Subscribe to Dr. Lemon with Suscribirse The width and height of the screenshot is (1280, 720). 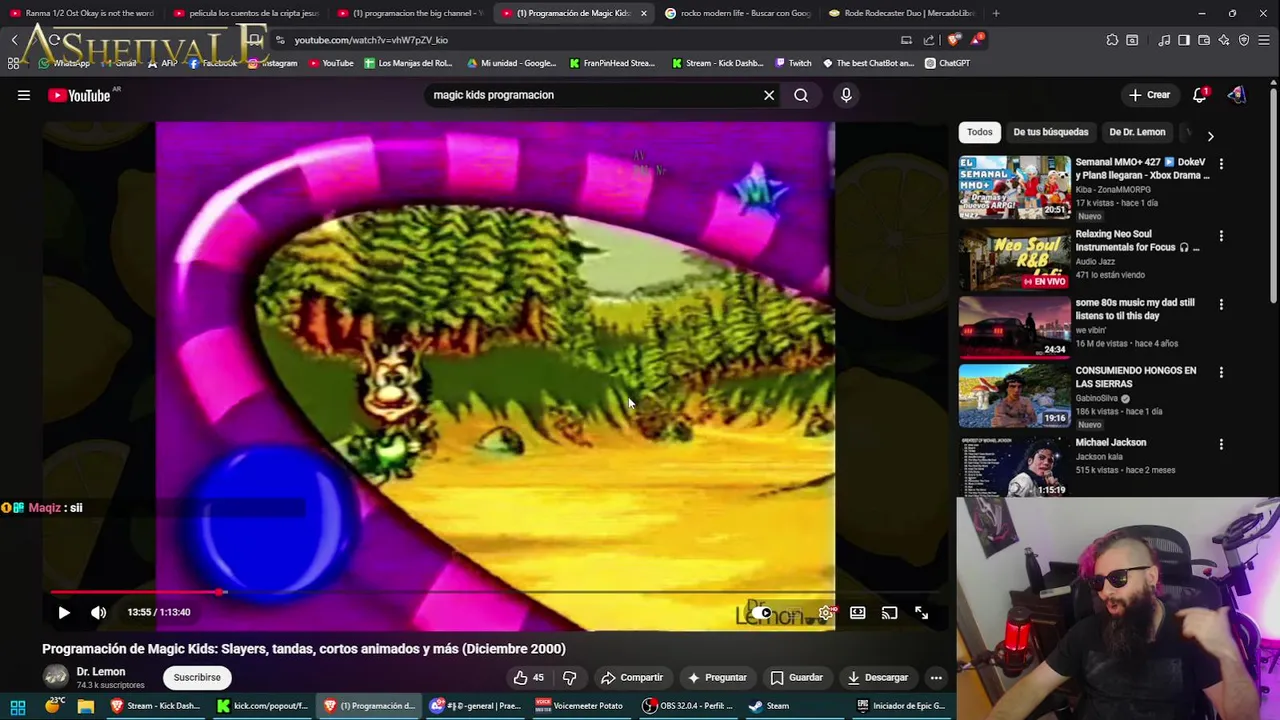[197, 677]
